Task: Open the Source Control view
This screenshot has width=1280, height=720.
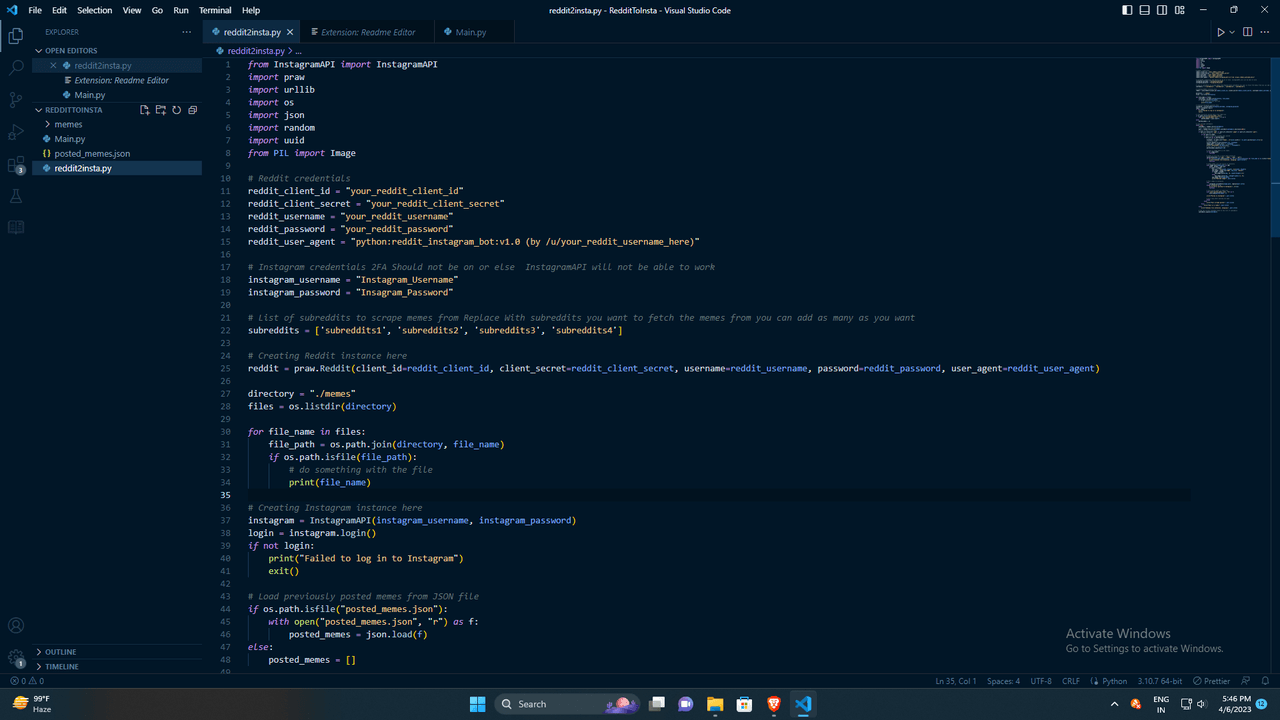Action: 16,100
